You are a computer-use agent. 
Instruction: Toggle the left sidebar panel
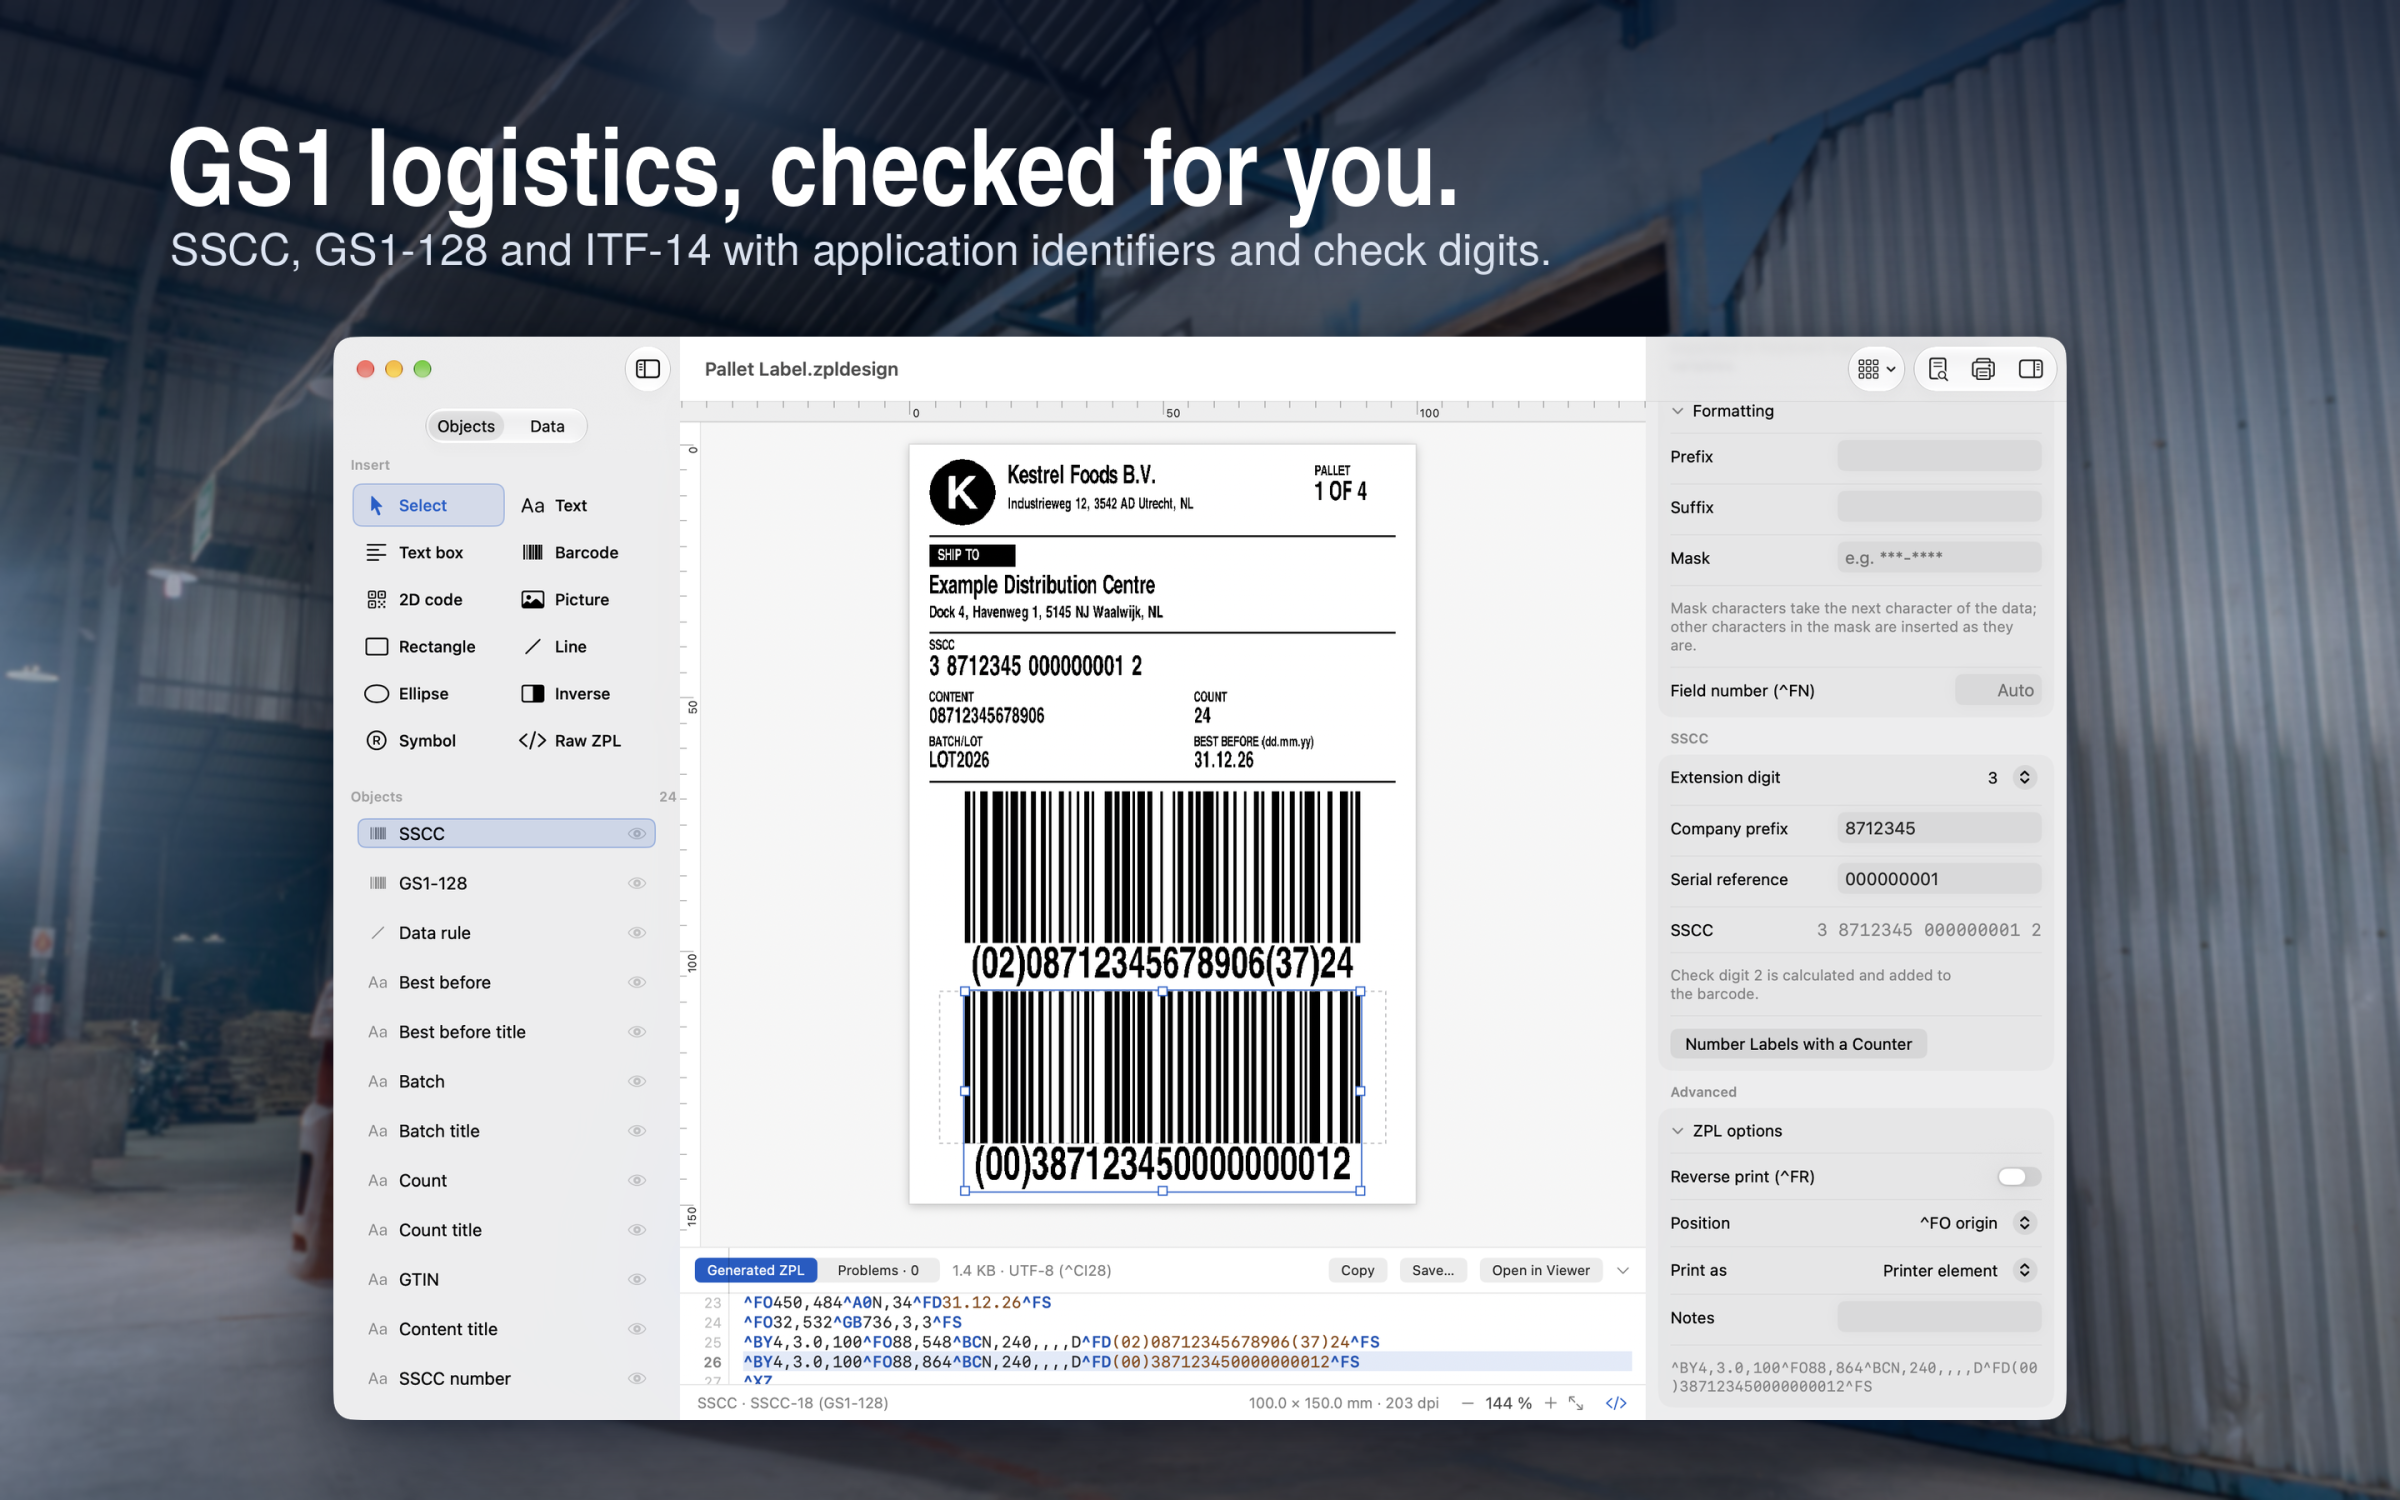click(x=647, y=369)
